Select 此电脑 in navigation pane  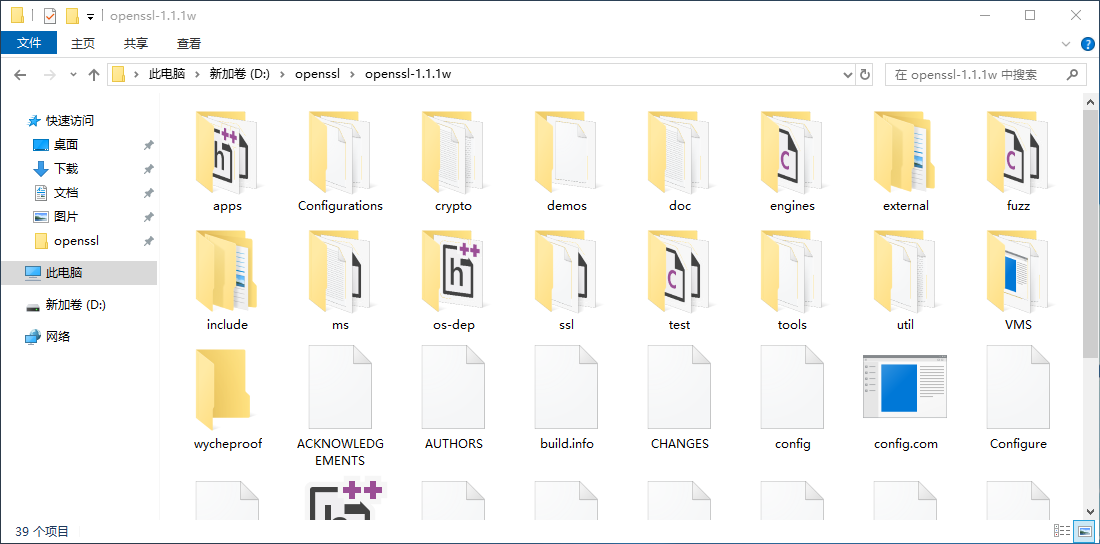(x=64, y=273)
